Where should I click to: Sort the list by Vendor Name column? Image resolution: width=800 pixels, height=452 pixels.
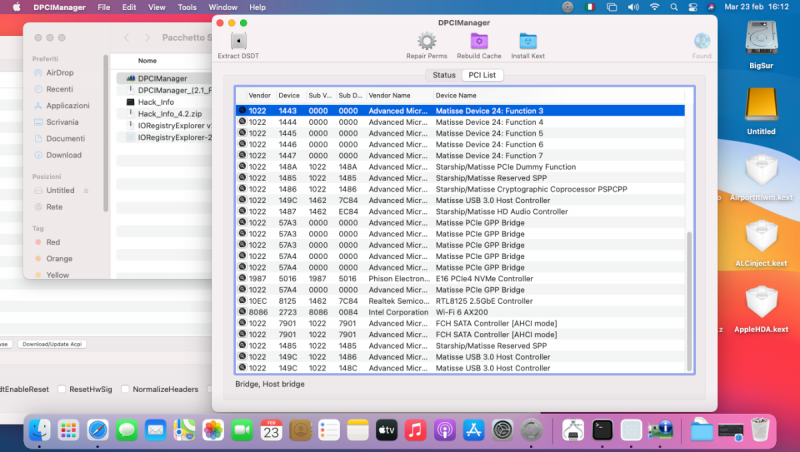coord(390,95)
